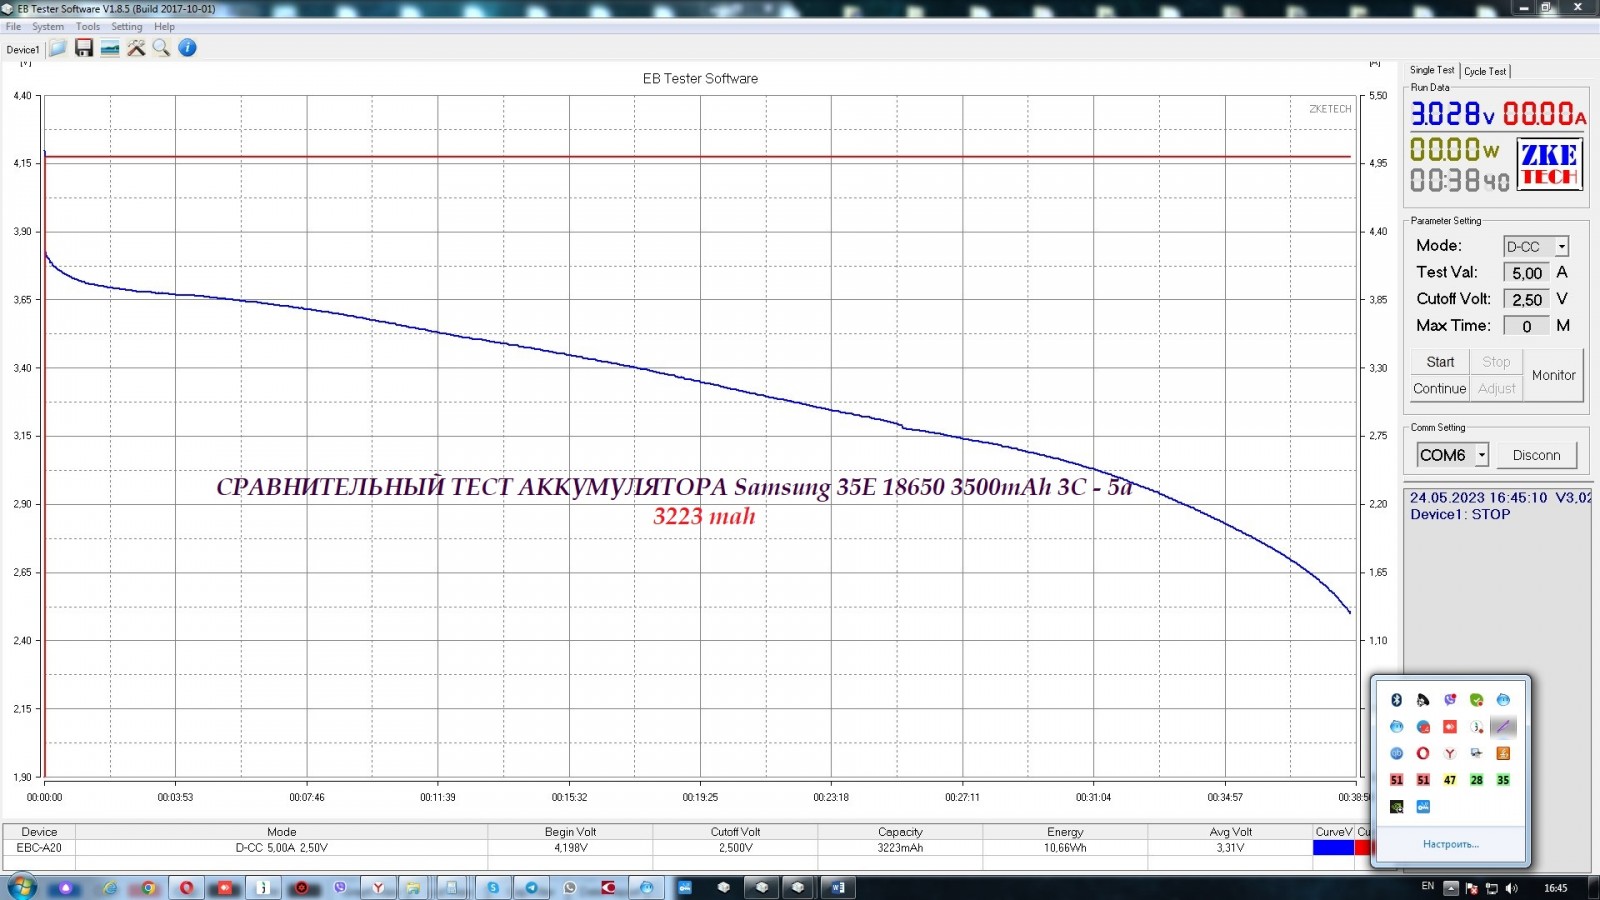Open the Tools menu

click(x=88, y=27)
